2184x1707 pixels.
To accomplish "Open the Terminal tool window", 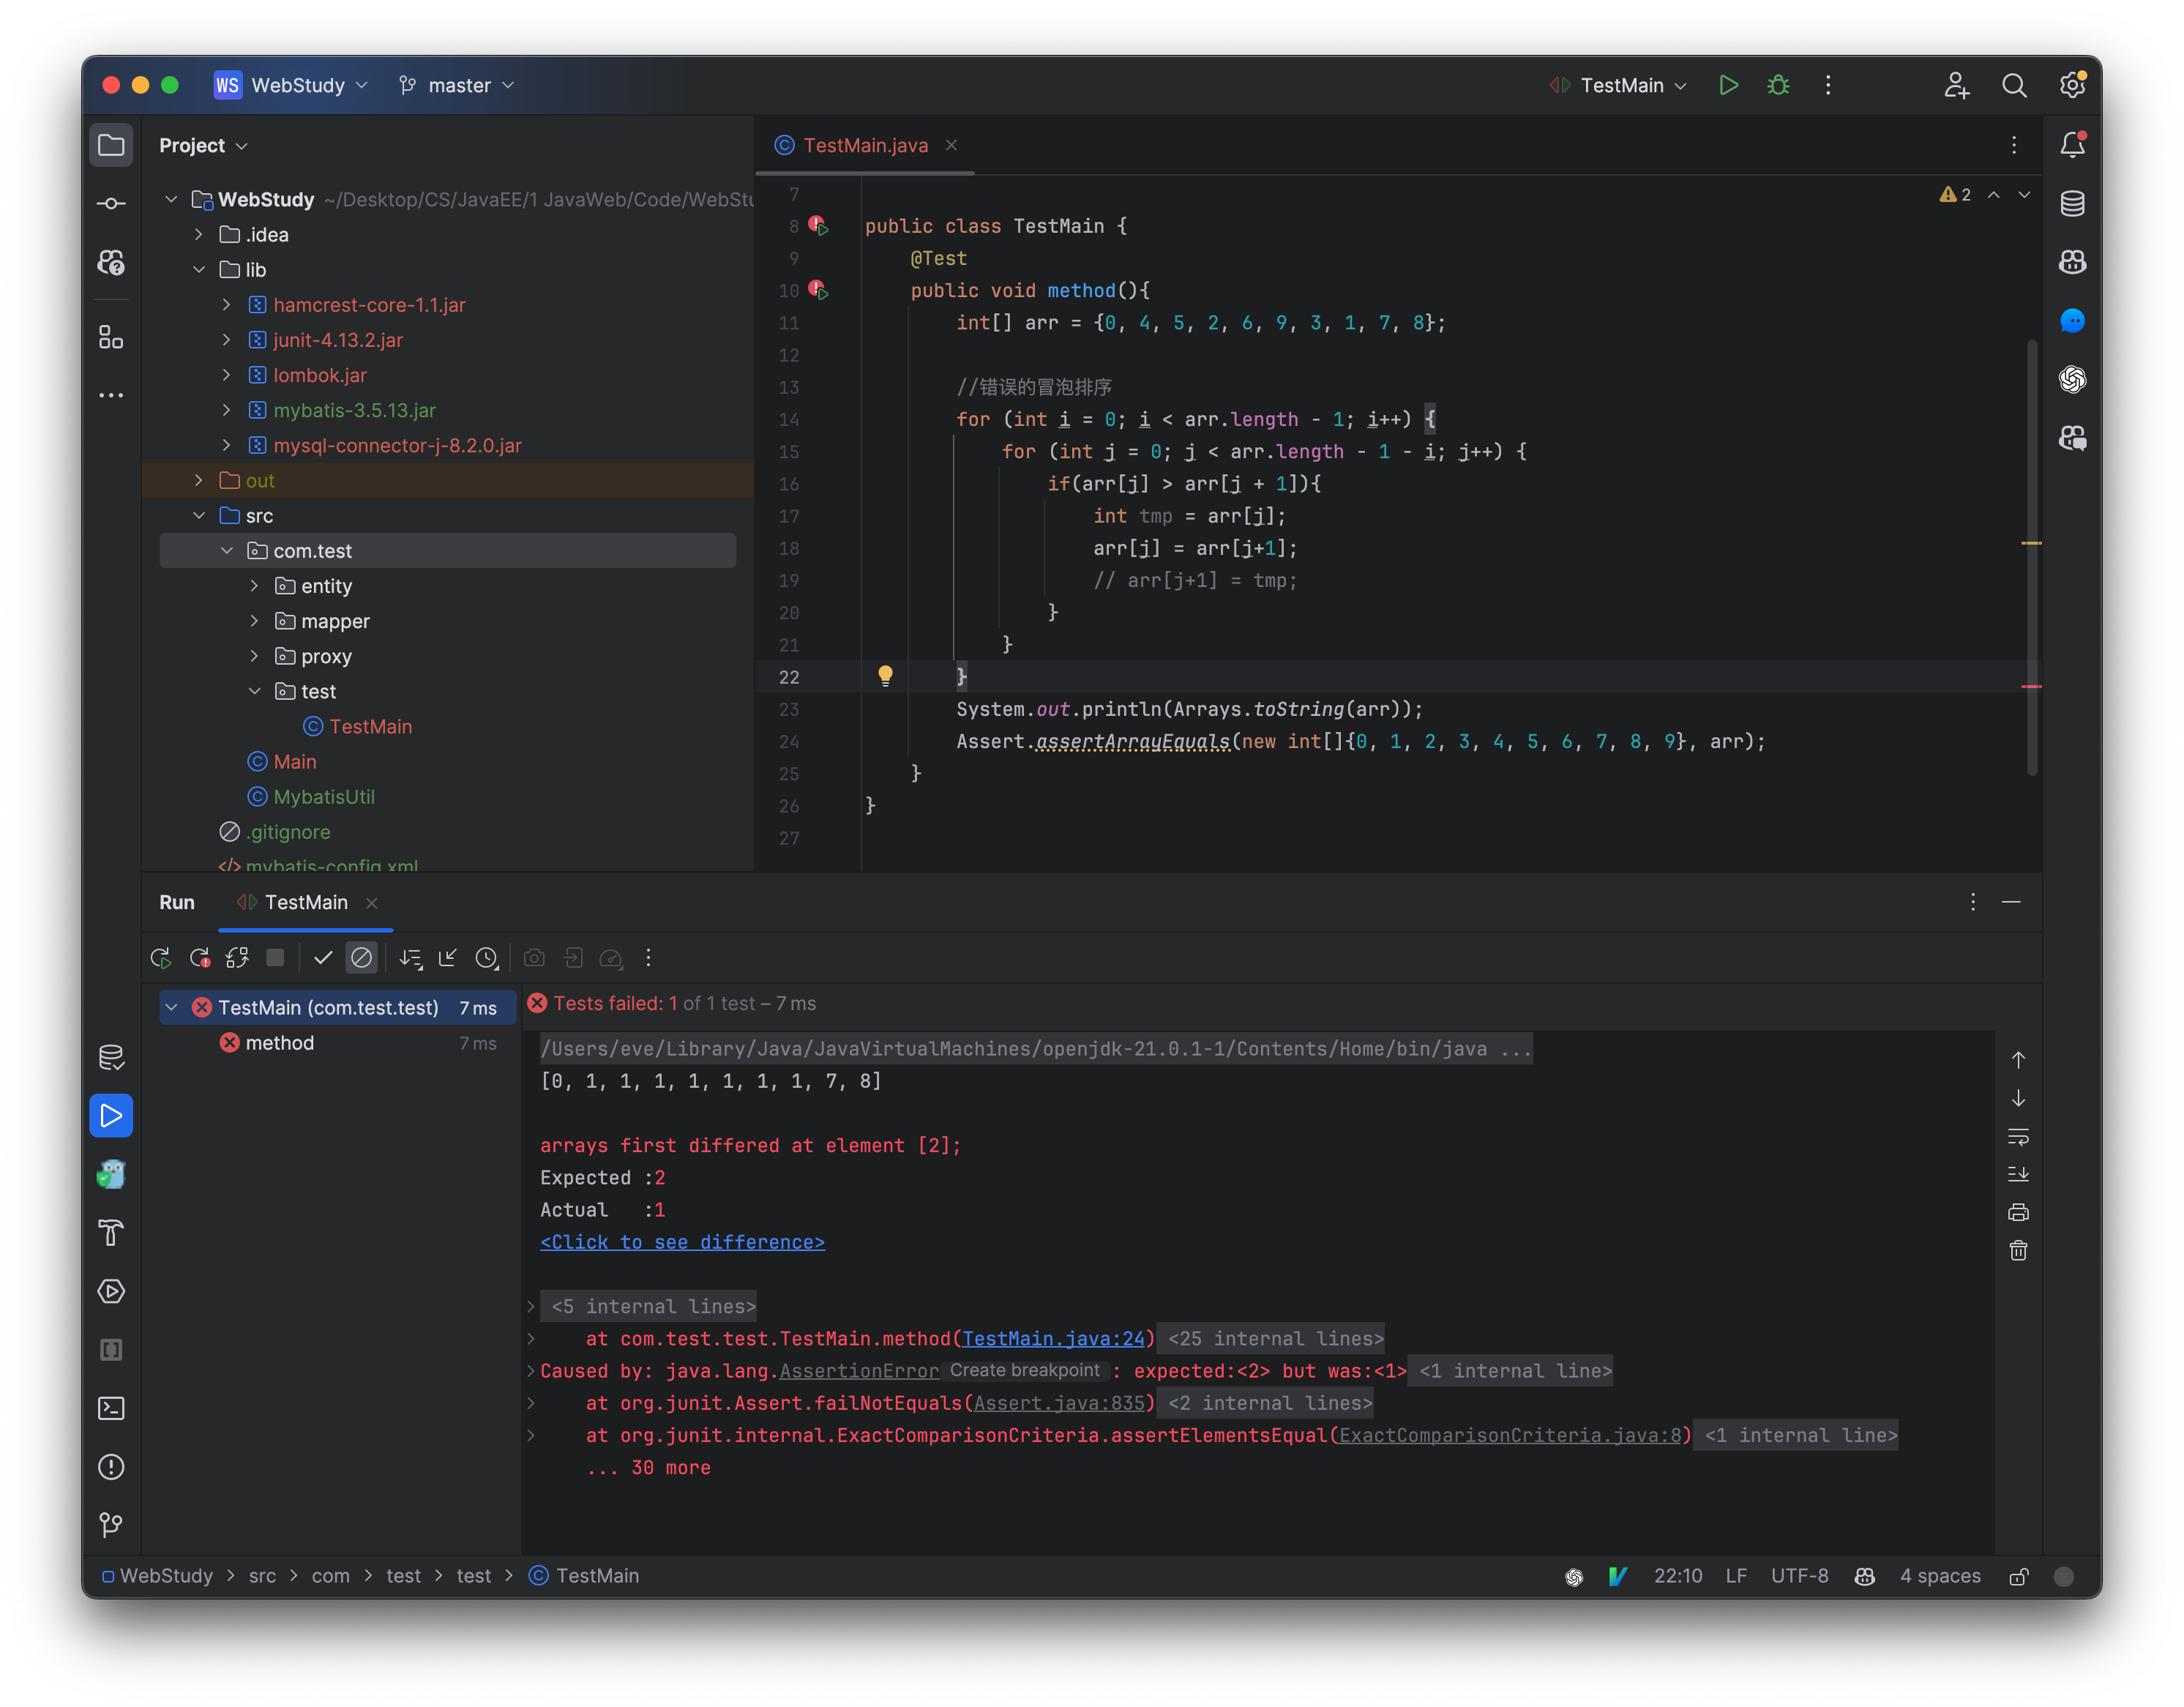I will [x=111, y=1408].
